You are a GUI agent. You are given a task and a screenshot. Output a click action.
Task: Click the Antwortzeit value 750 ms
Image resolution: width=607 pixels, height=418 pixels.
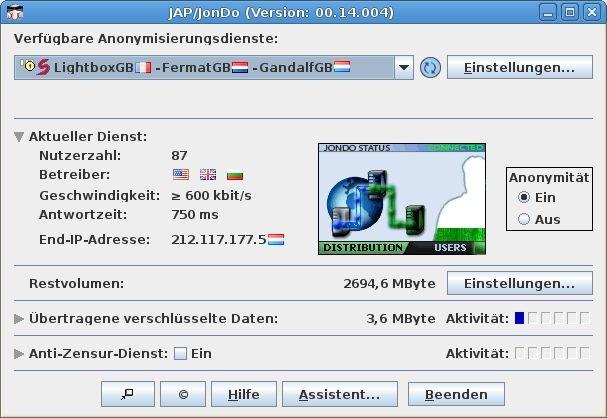[195, 214]
